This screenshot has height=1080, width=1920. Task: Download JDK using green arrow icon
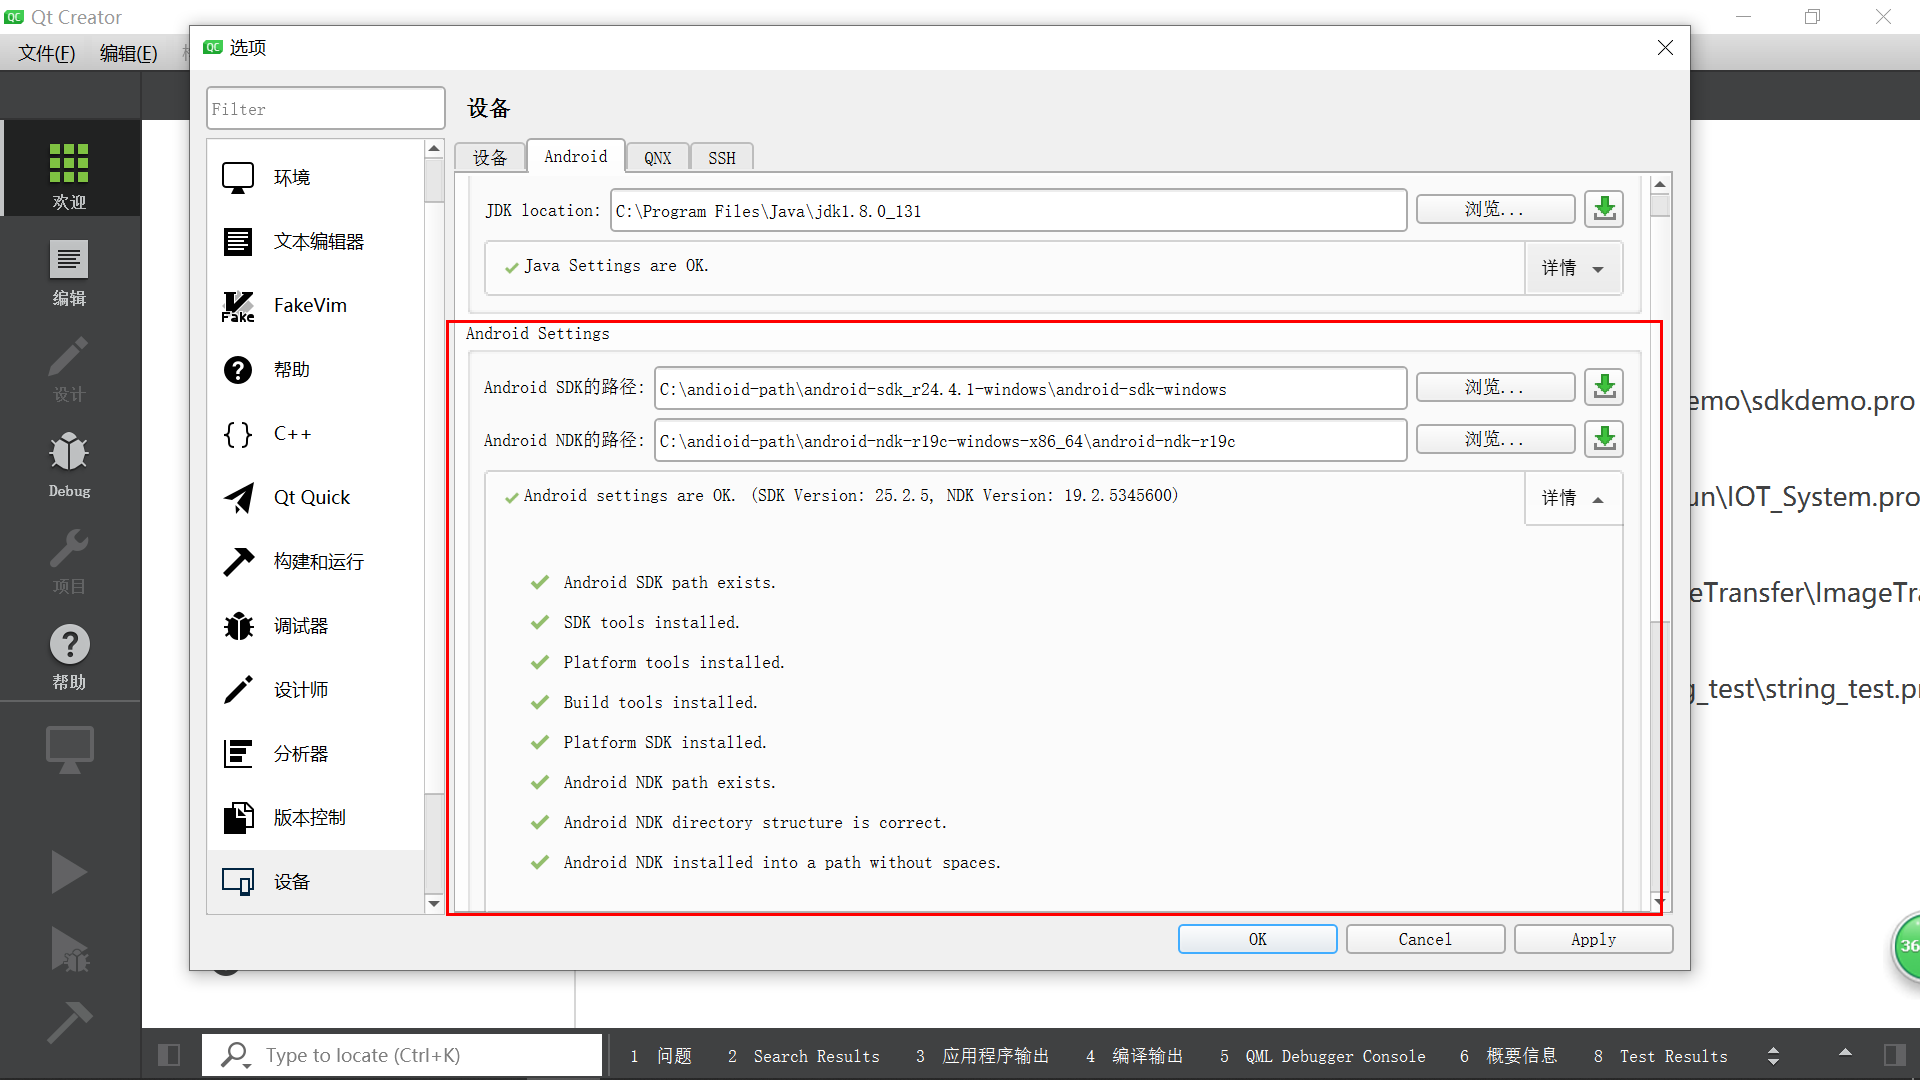click(1604, 209)
